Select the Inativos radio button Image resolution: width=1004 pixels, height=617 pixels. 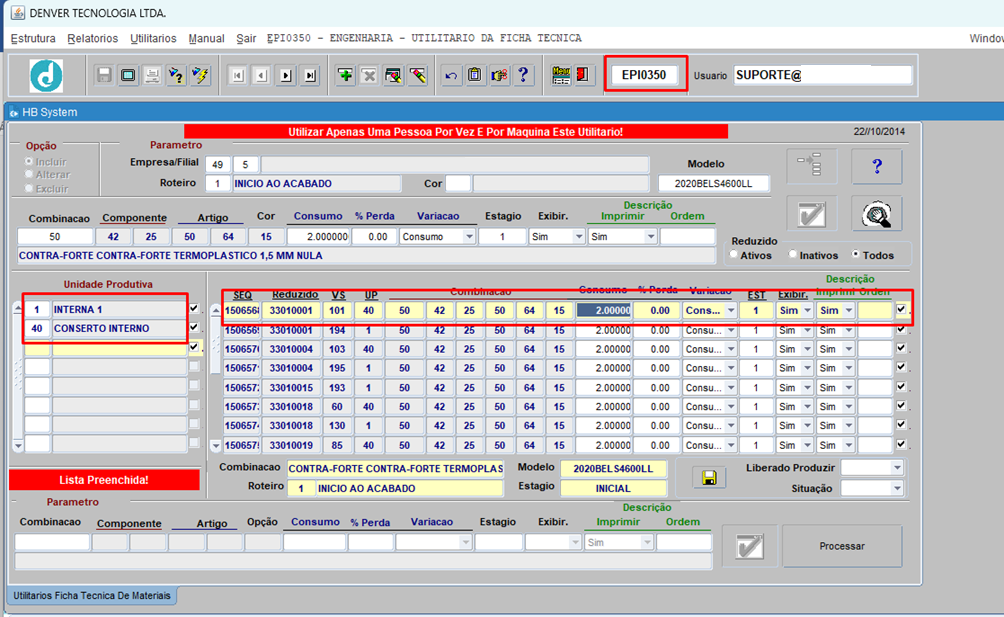[x=793, y=255]
